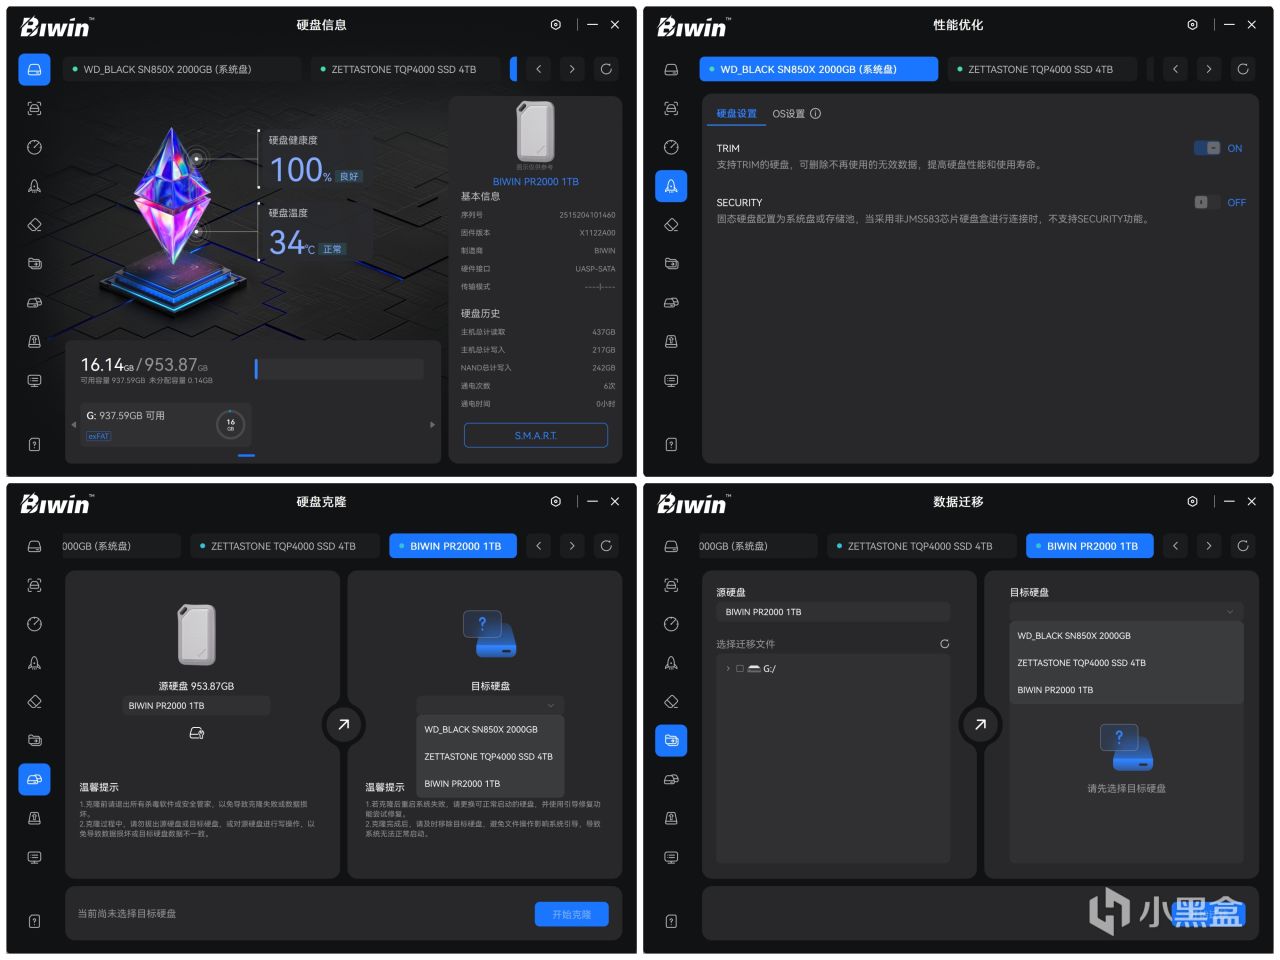Open the settings gear in 硬盘信息 title bar

point(556,25)
